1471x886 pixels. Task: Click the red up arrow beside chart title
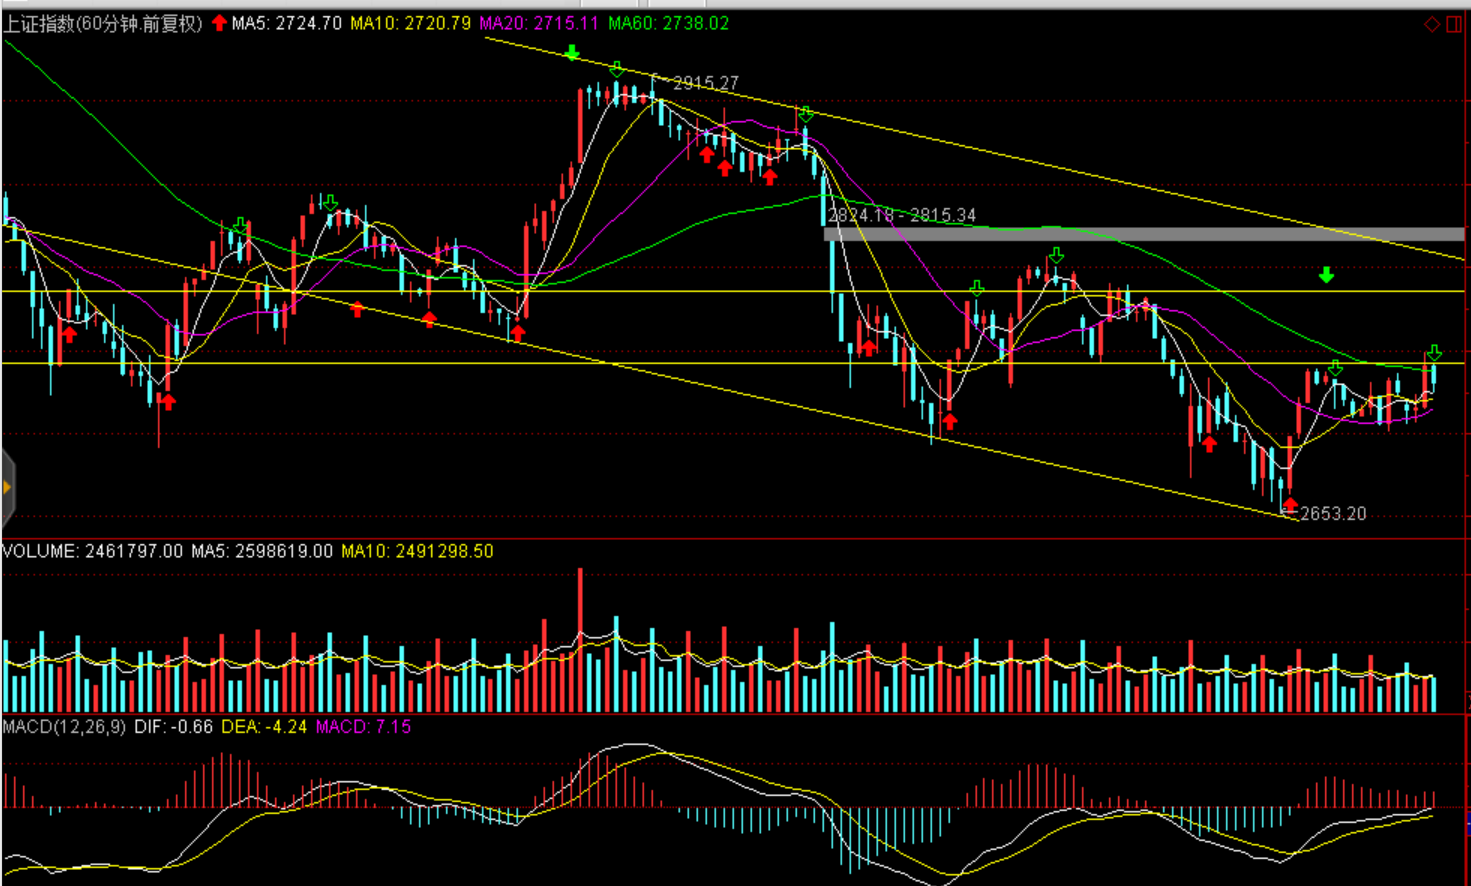pos(219,23)
